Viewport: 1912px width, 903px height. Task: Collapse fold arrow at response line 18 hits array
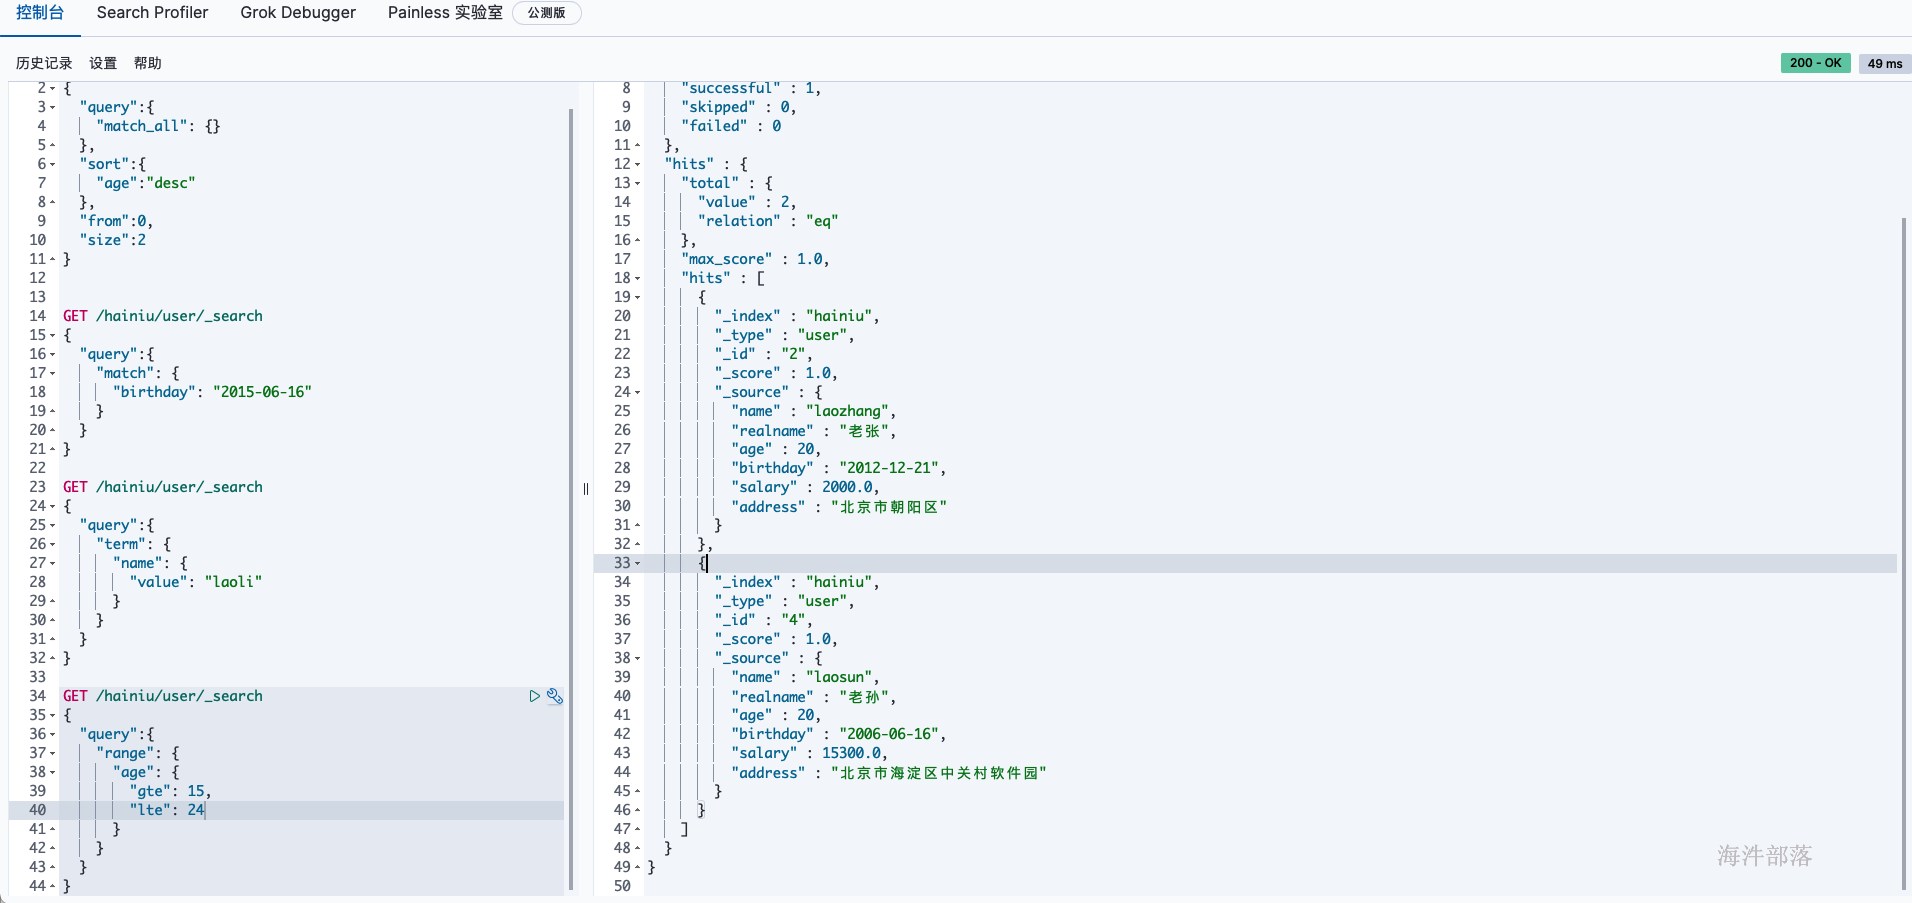tap(637, 278)
